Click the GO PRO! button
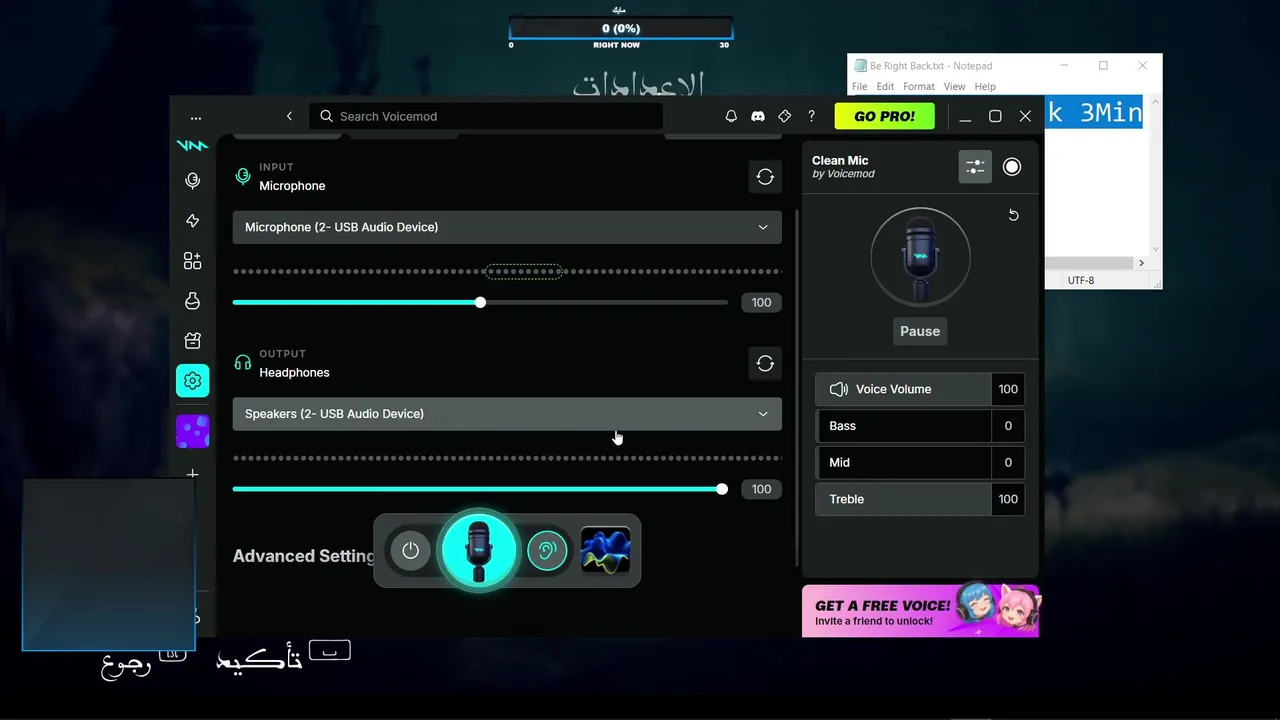1280x720 pixels. coord(884,116)
